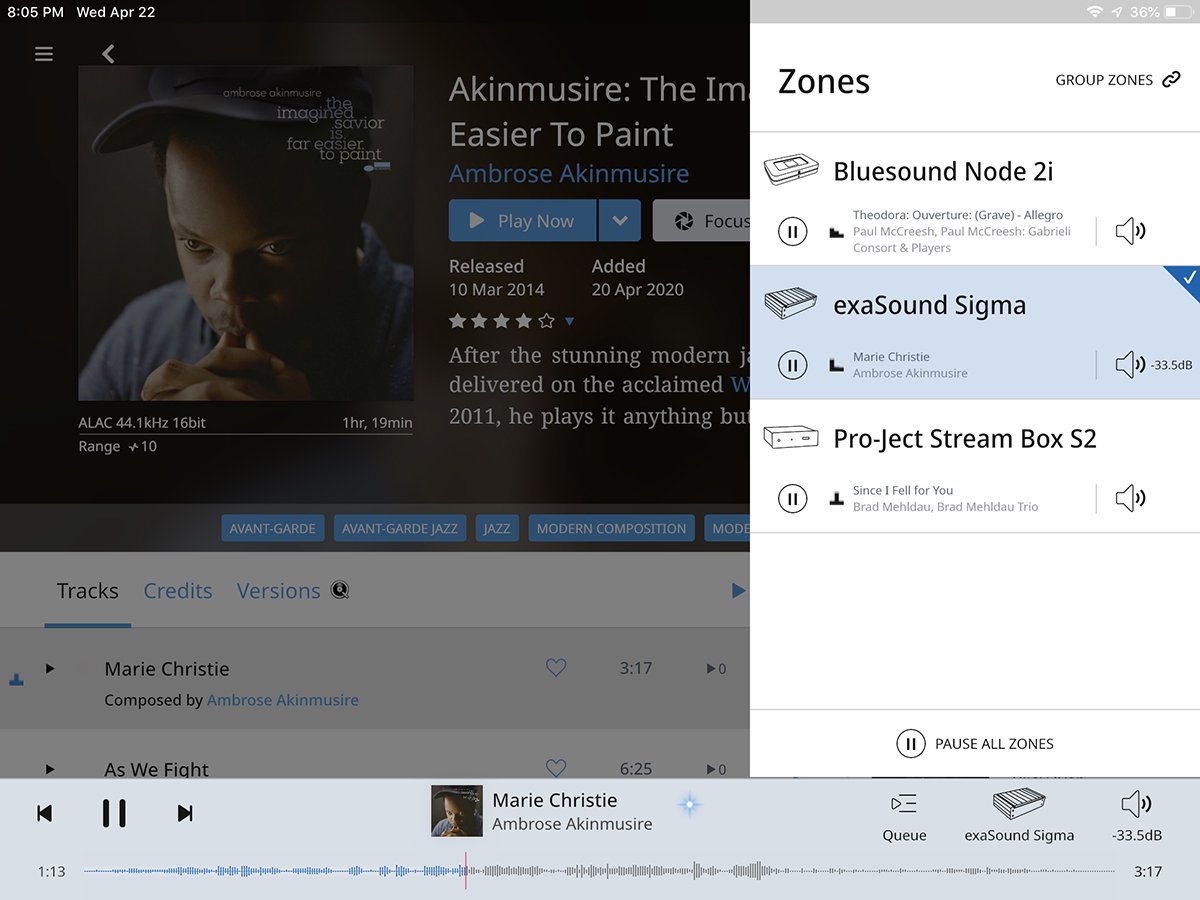Go back with the left arrow
Screen dimensions: 1200x900
pyautogui.click(x=108, y=54)
